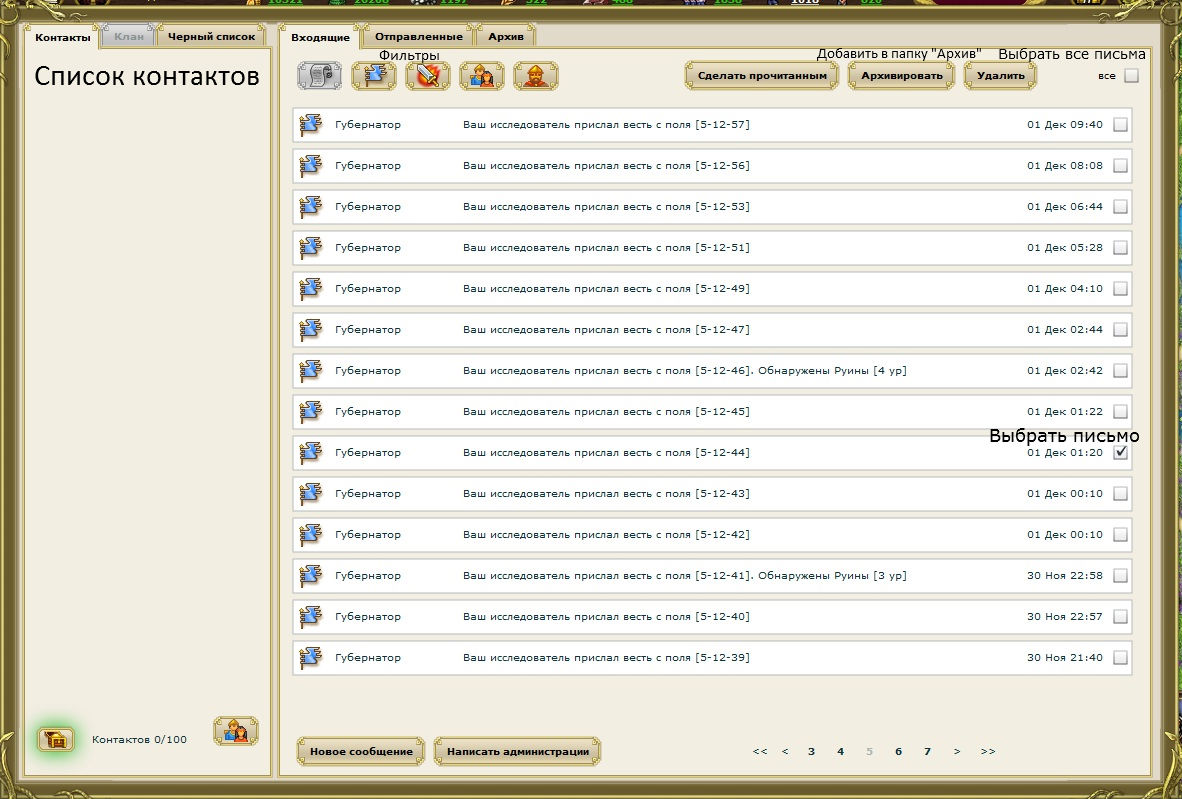Tick the checkbox for message [5-12-57]

(1120, 125)
